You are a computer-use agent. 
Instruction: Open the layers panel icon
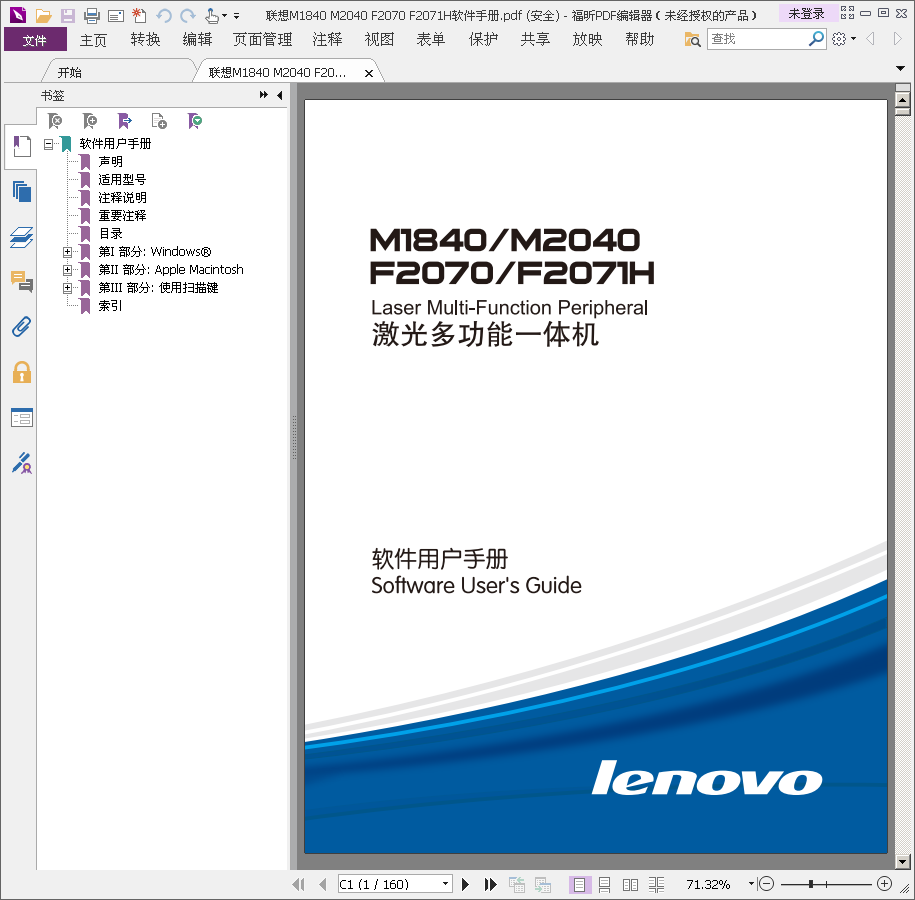pyautogui.click(x=22, y=237)
